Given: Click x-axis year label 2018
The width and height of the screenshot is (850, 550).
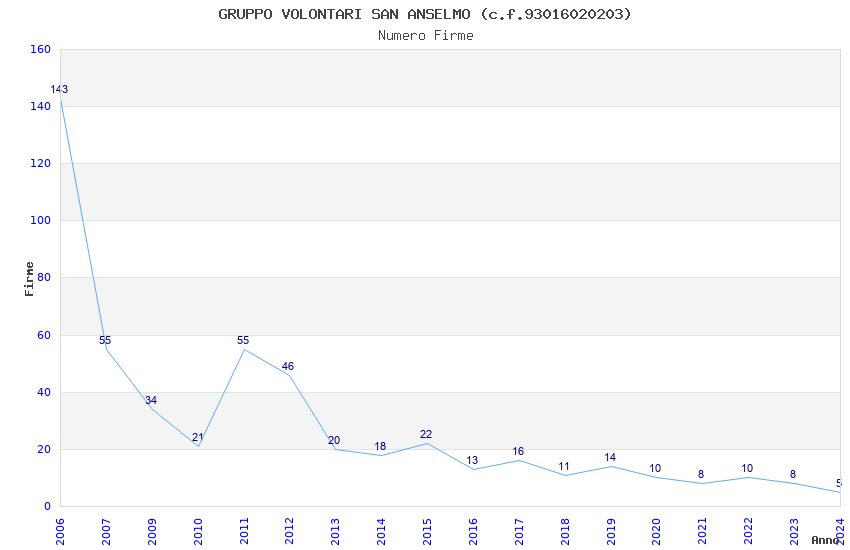Looking at the screenshot, I should [x=565, y=532].
